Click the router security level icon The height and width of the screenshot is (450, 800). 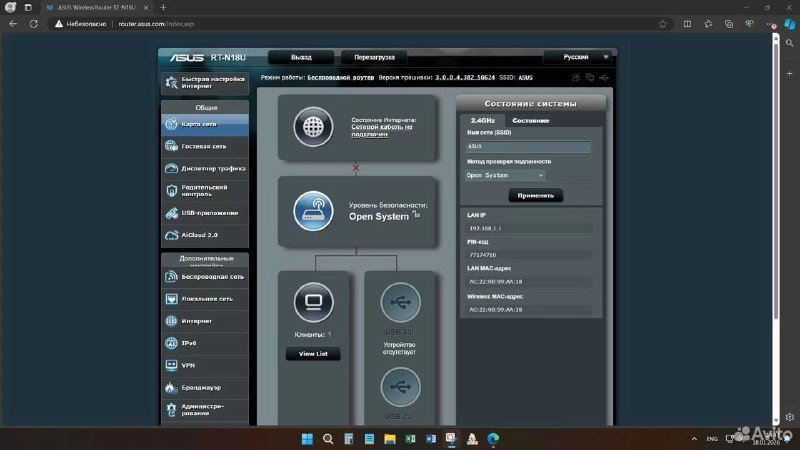point(312,210)
